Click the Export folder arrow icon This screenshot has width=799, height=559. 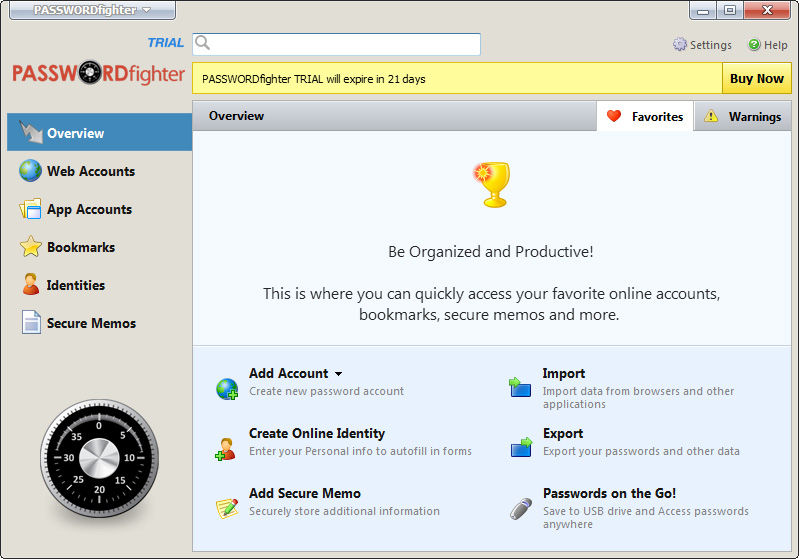(x=521, y=447)
